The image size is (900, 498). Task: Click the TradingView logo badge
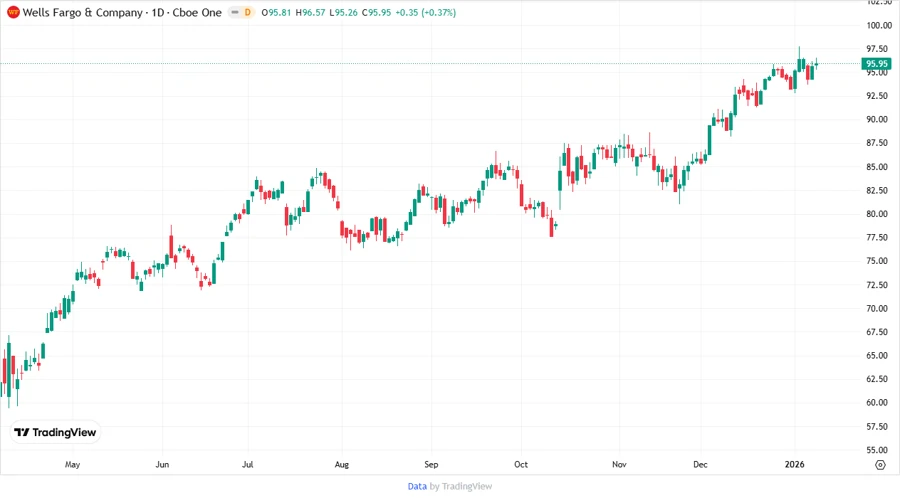56,433
